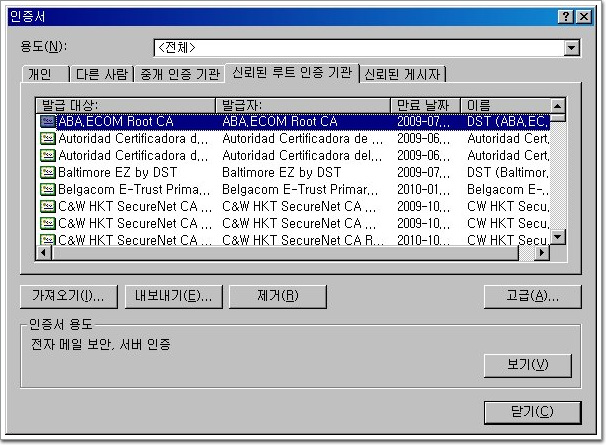Image resolution: width=606 pixels, height=445 pixels.
Task: Open the 신뢰된 게시자 tab
Action: 403,74
